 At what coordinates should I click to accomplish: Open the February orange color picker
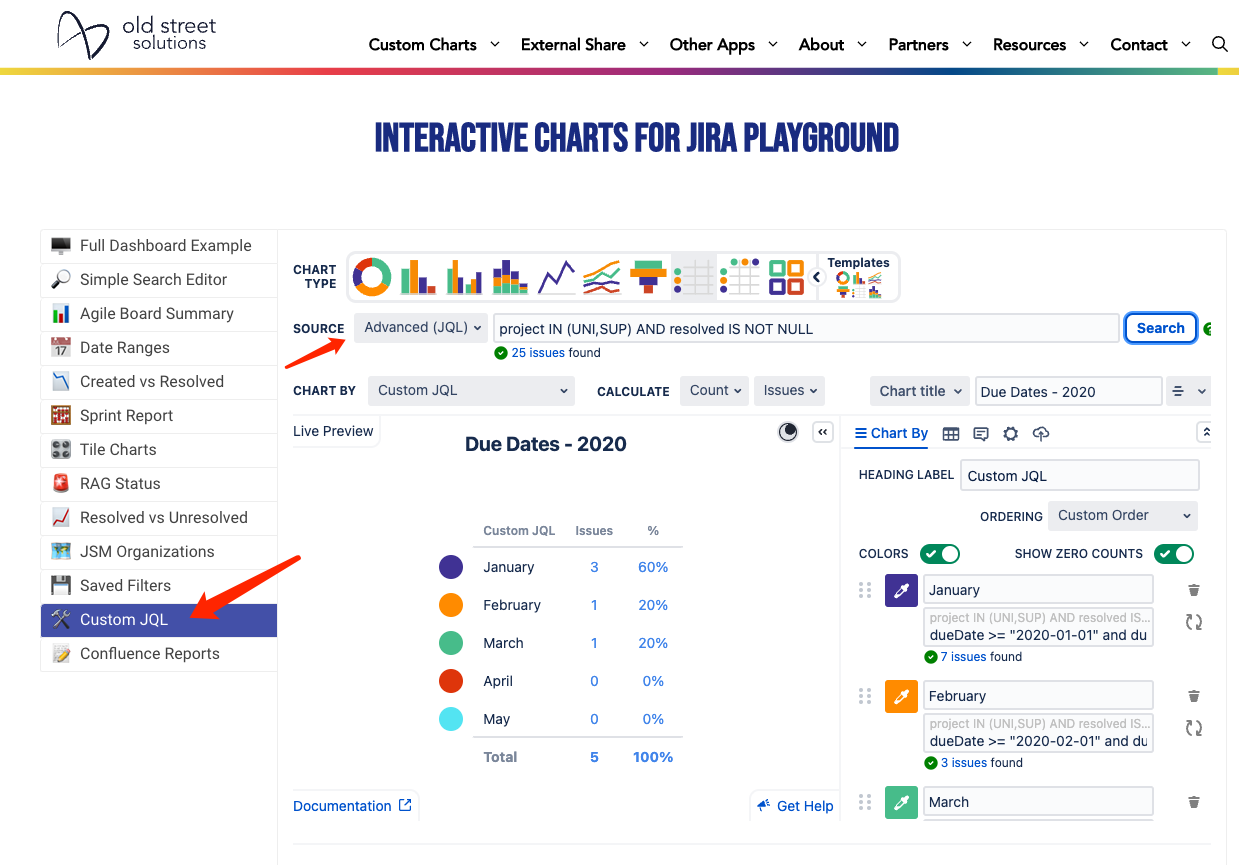[901, 696]
